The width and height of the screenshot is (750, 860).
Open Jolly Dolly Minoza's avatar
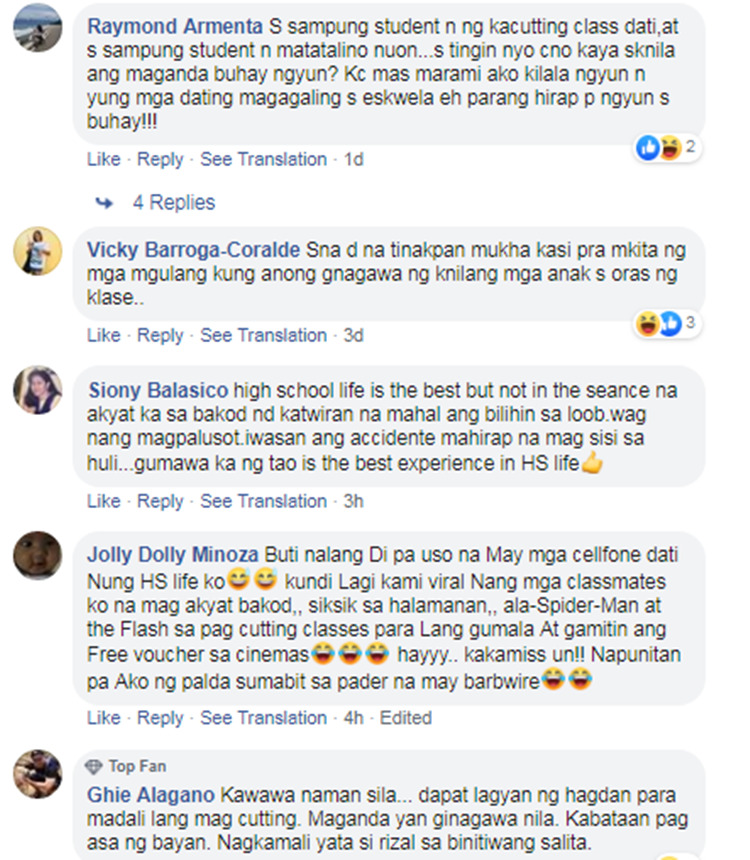click(37, 556)
